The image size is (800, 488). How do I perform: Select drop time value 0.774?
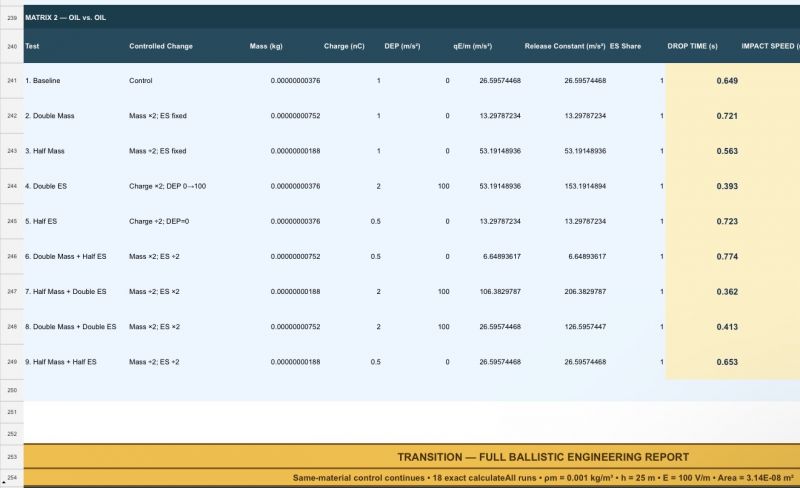pos(727,257)
